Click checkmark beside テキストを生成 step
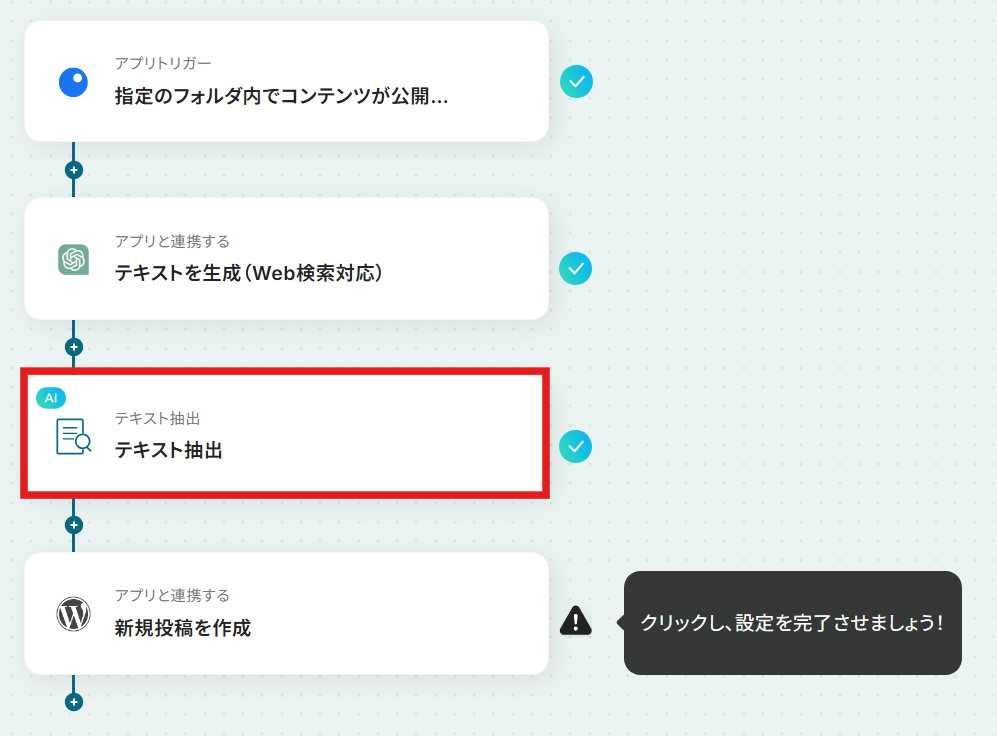Image resolution: width=997 pixels, height=736 pixels. coord(575,269)
